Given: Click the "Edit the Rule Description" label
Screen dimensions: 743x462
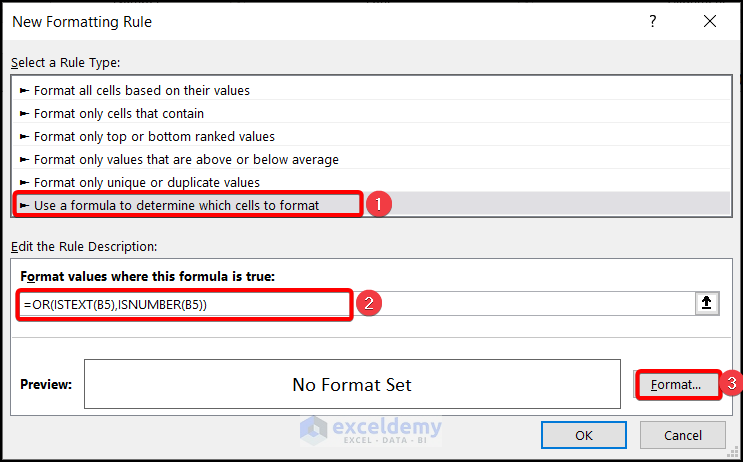Looking at the screenshot, I should (85, 246).
